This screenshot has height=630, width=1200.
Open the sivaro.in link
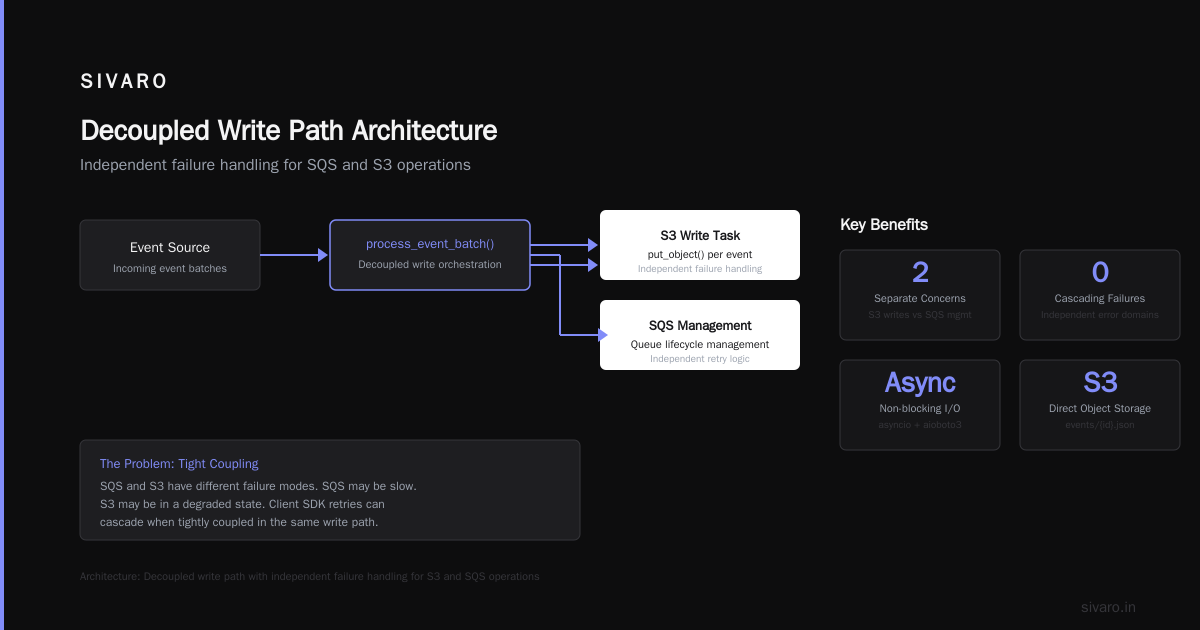pyautogui.click(x=1108, y=607)
